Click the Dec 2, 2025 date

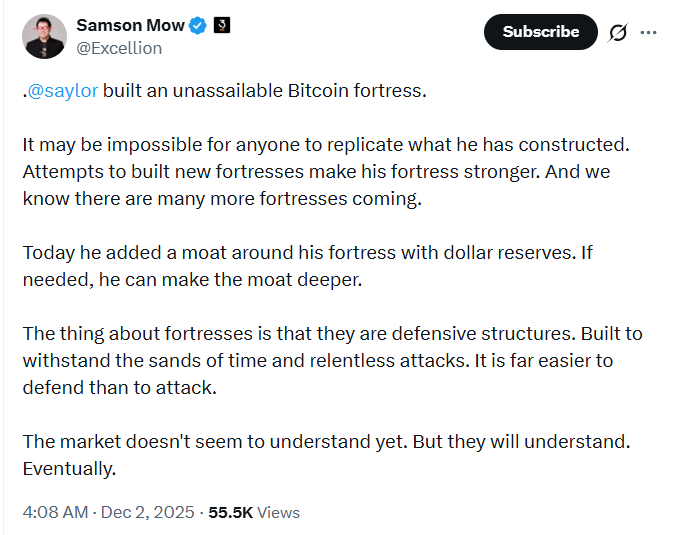coord(148,512)
